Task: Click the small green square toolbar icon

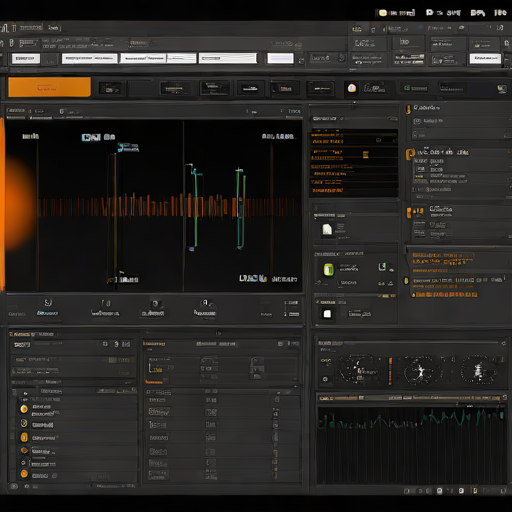Action: point(407,88)
